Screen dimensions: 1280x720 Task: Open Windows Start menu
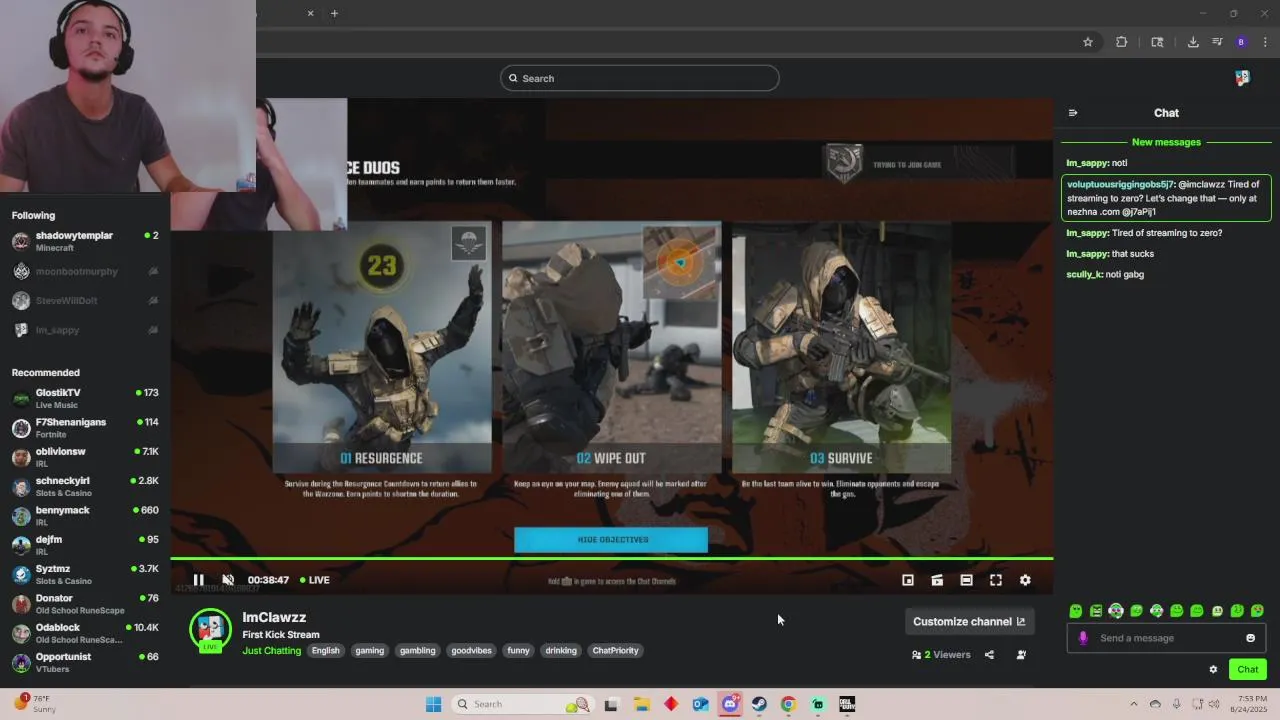pyautogui.click(x=433, y=704)
